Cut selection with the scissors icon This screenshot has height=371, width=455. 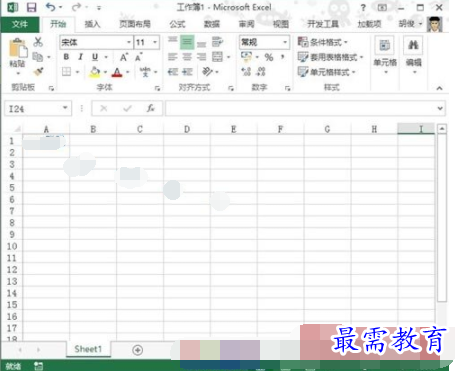pos(38,42)
